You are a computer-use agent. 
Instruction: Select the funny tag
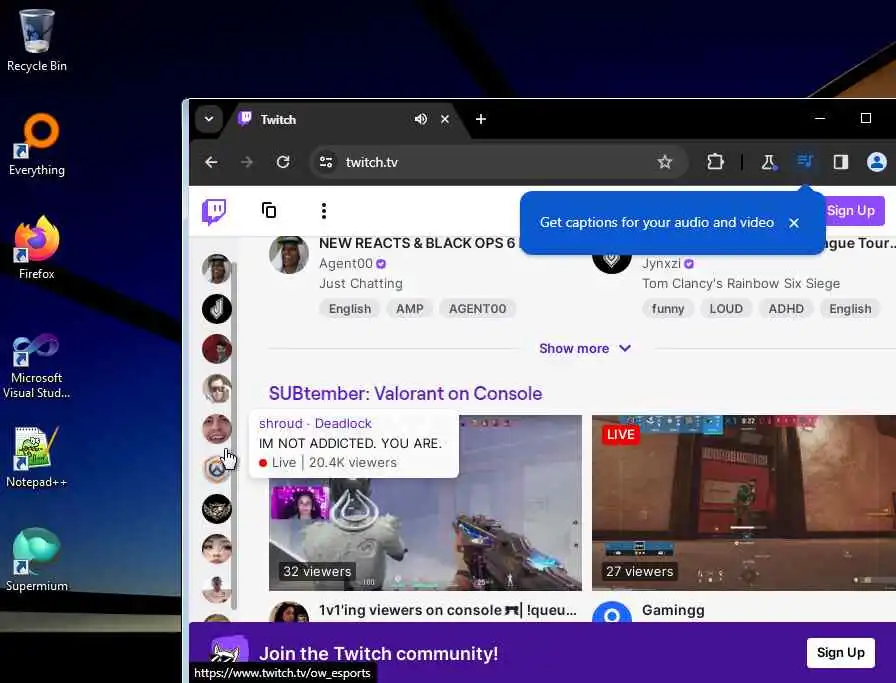click(668, 309)
